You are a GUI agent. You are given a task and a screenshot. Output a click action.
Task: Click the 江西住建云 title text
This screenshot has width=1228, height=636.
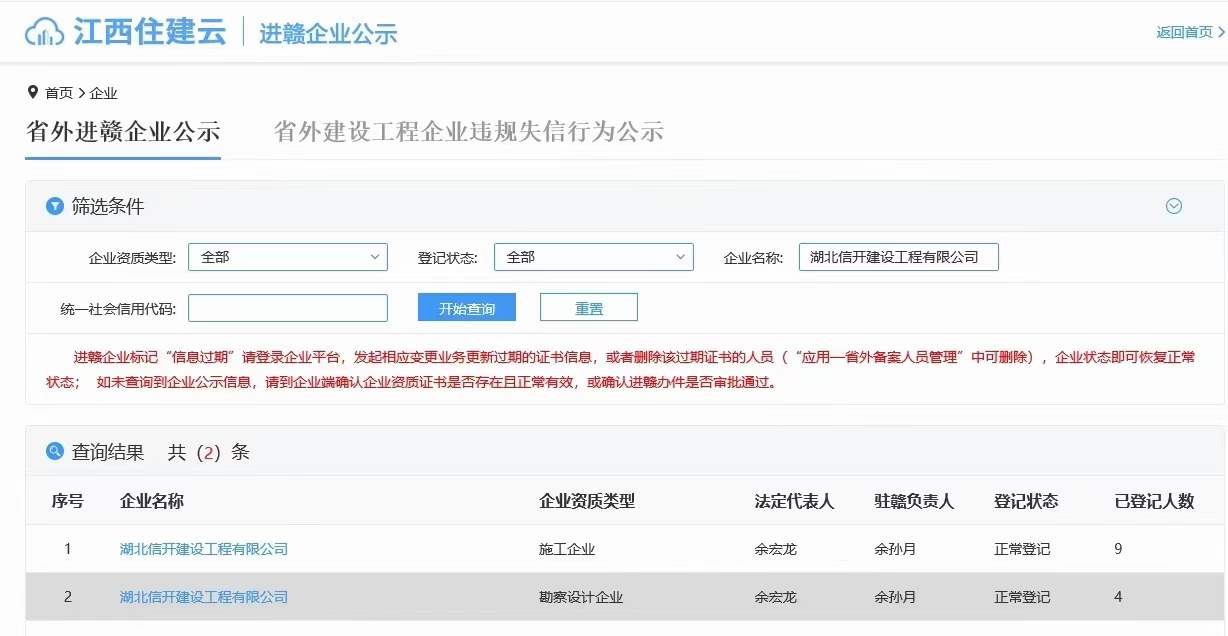click(x=151, y=31)
